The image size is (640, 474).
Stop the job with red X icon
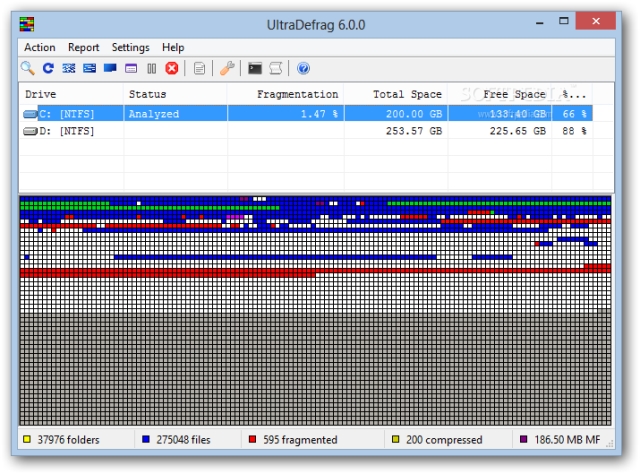tap(172, 68)
